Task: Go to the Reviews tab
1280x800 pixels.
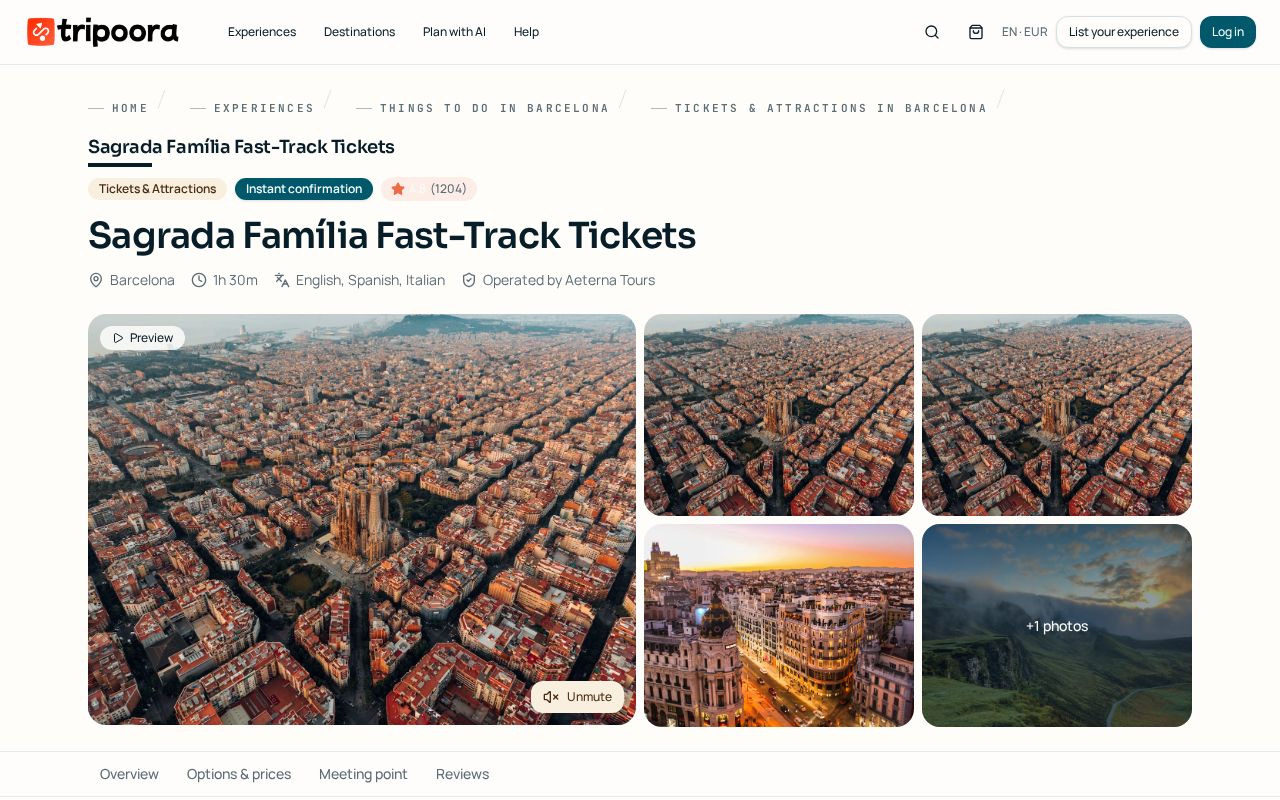Action: point(462,774)
